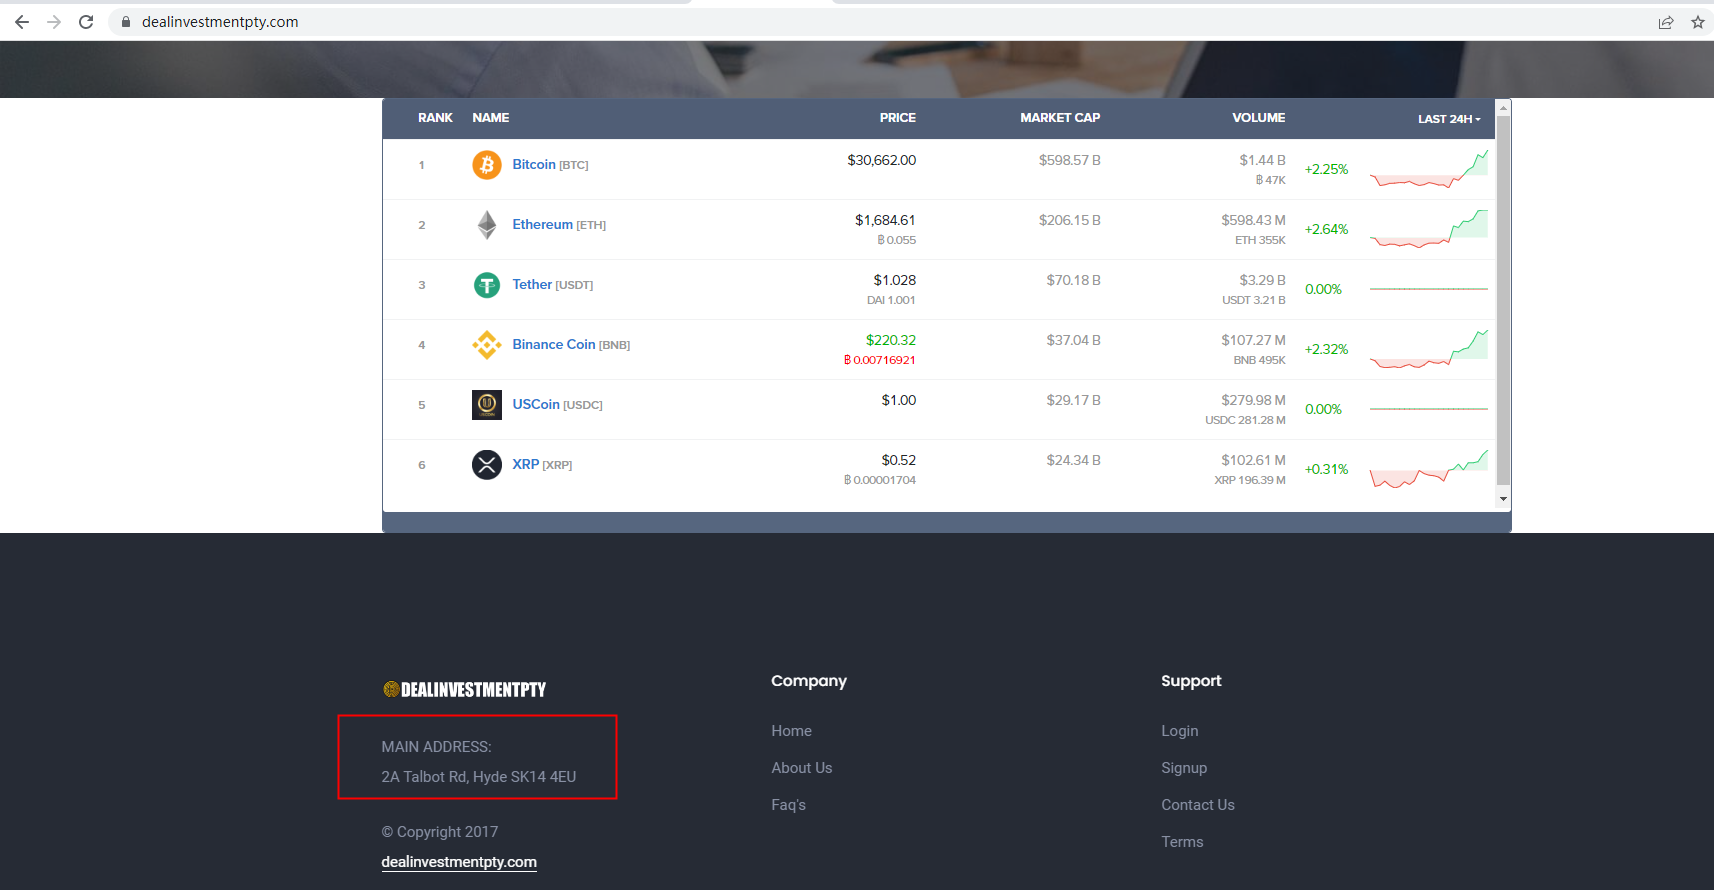Screen dimensions: 1714x890
Task: Open the Bitcoin link
Action: 534,165
